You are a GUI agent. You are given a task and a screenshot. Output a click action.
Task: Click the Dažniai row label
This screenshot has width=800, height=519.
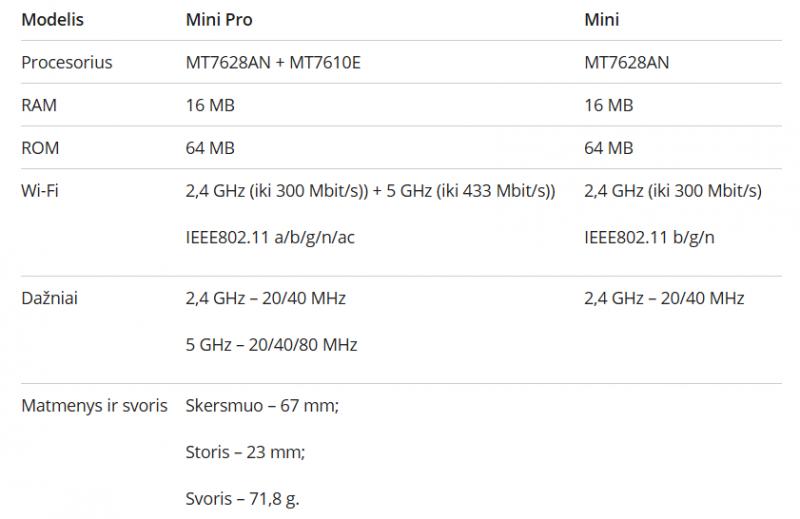49,298
